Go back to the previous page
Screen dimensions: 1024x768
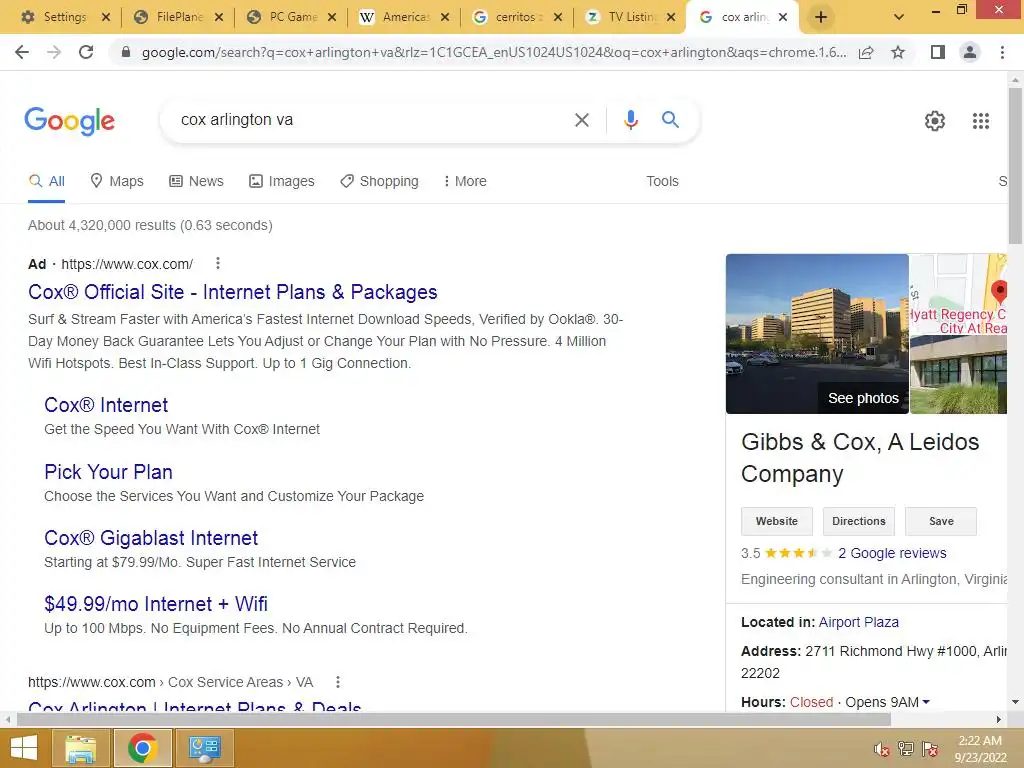(x=22, y=52)
